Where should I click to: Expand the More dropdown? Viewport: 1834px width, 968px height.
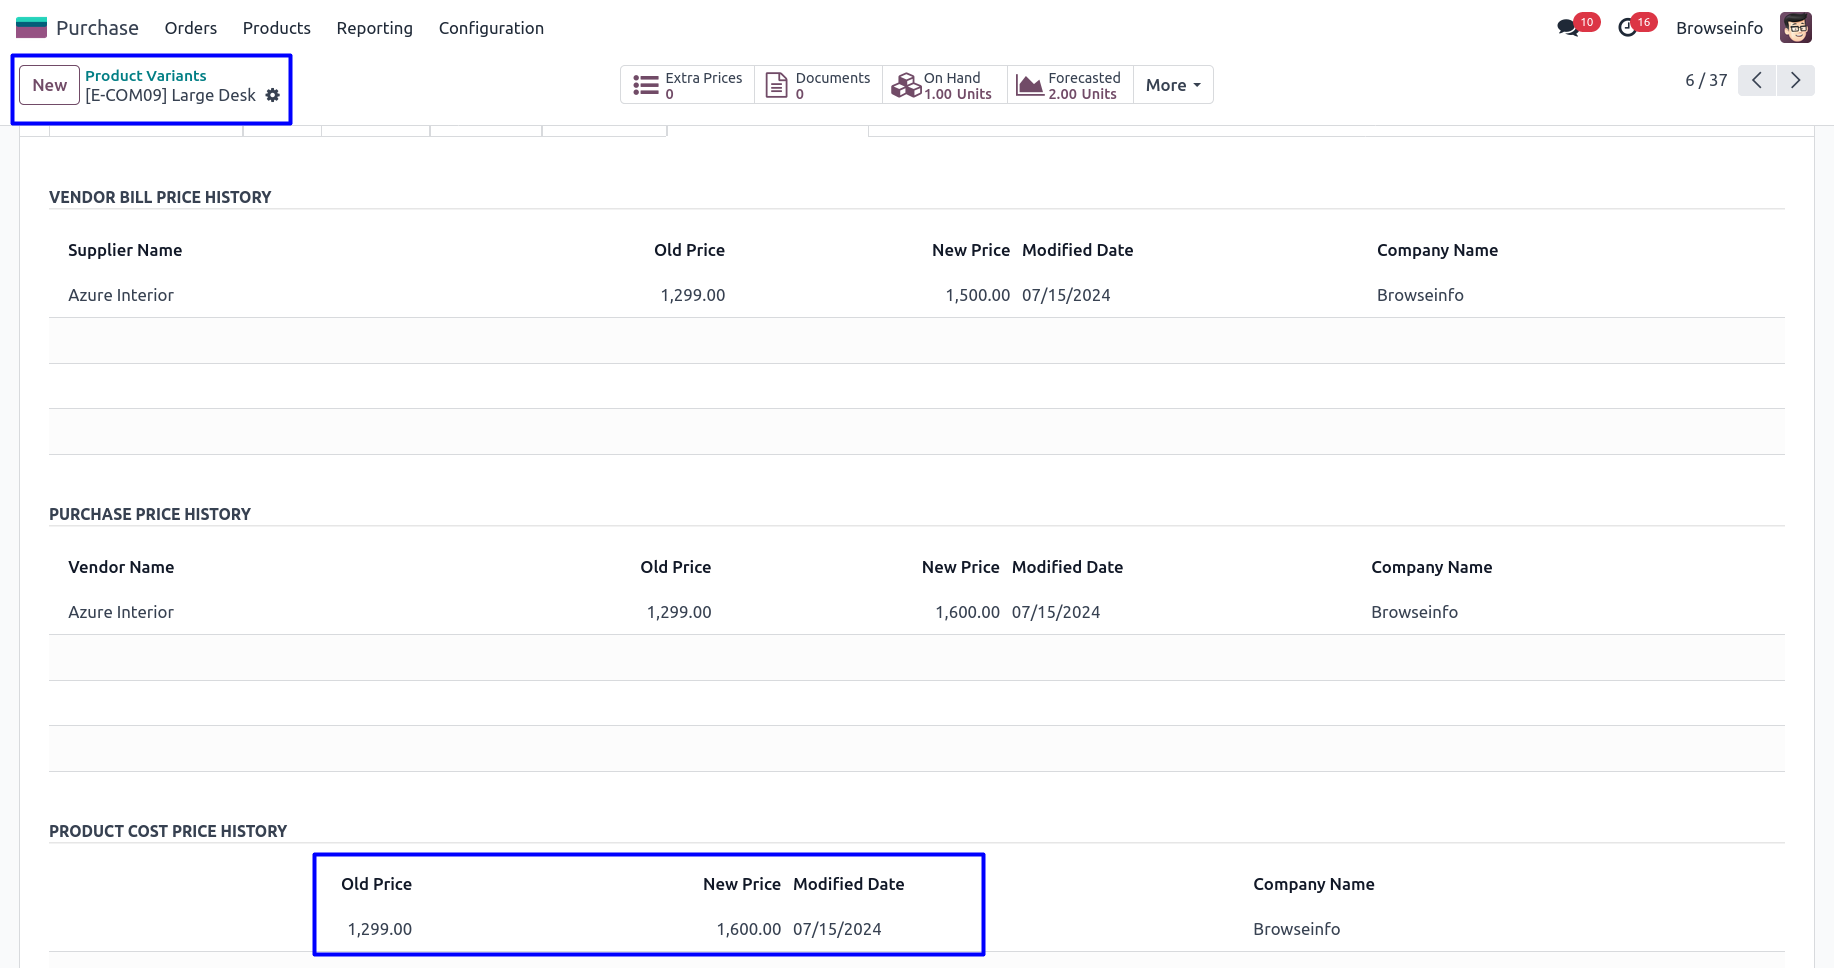1173,85
